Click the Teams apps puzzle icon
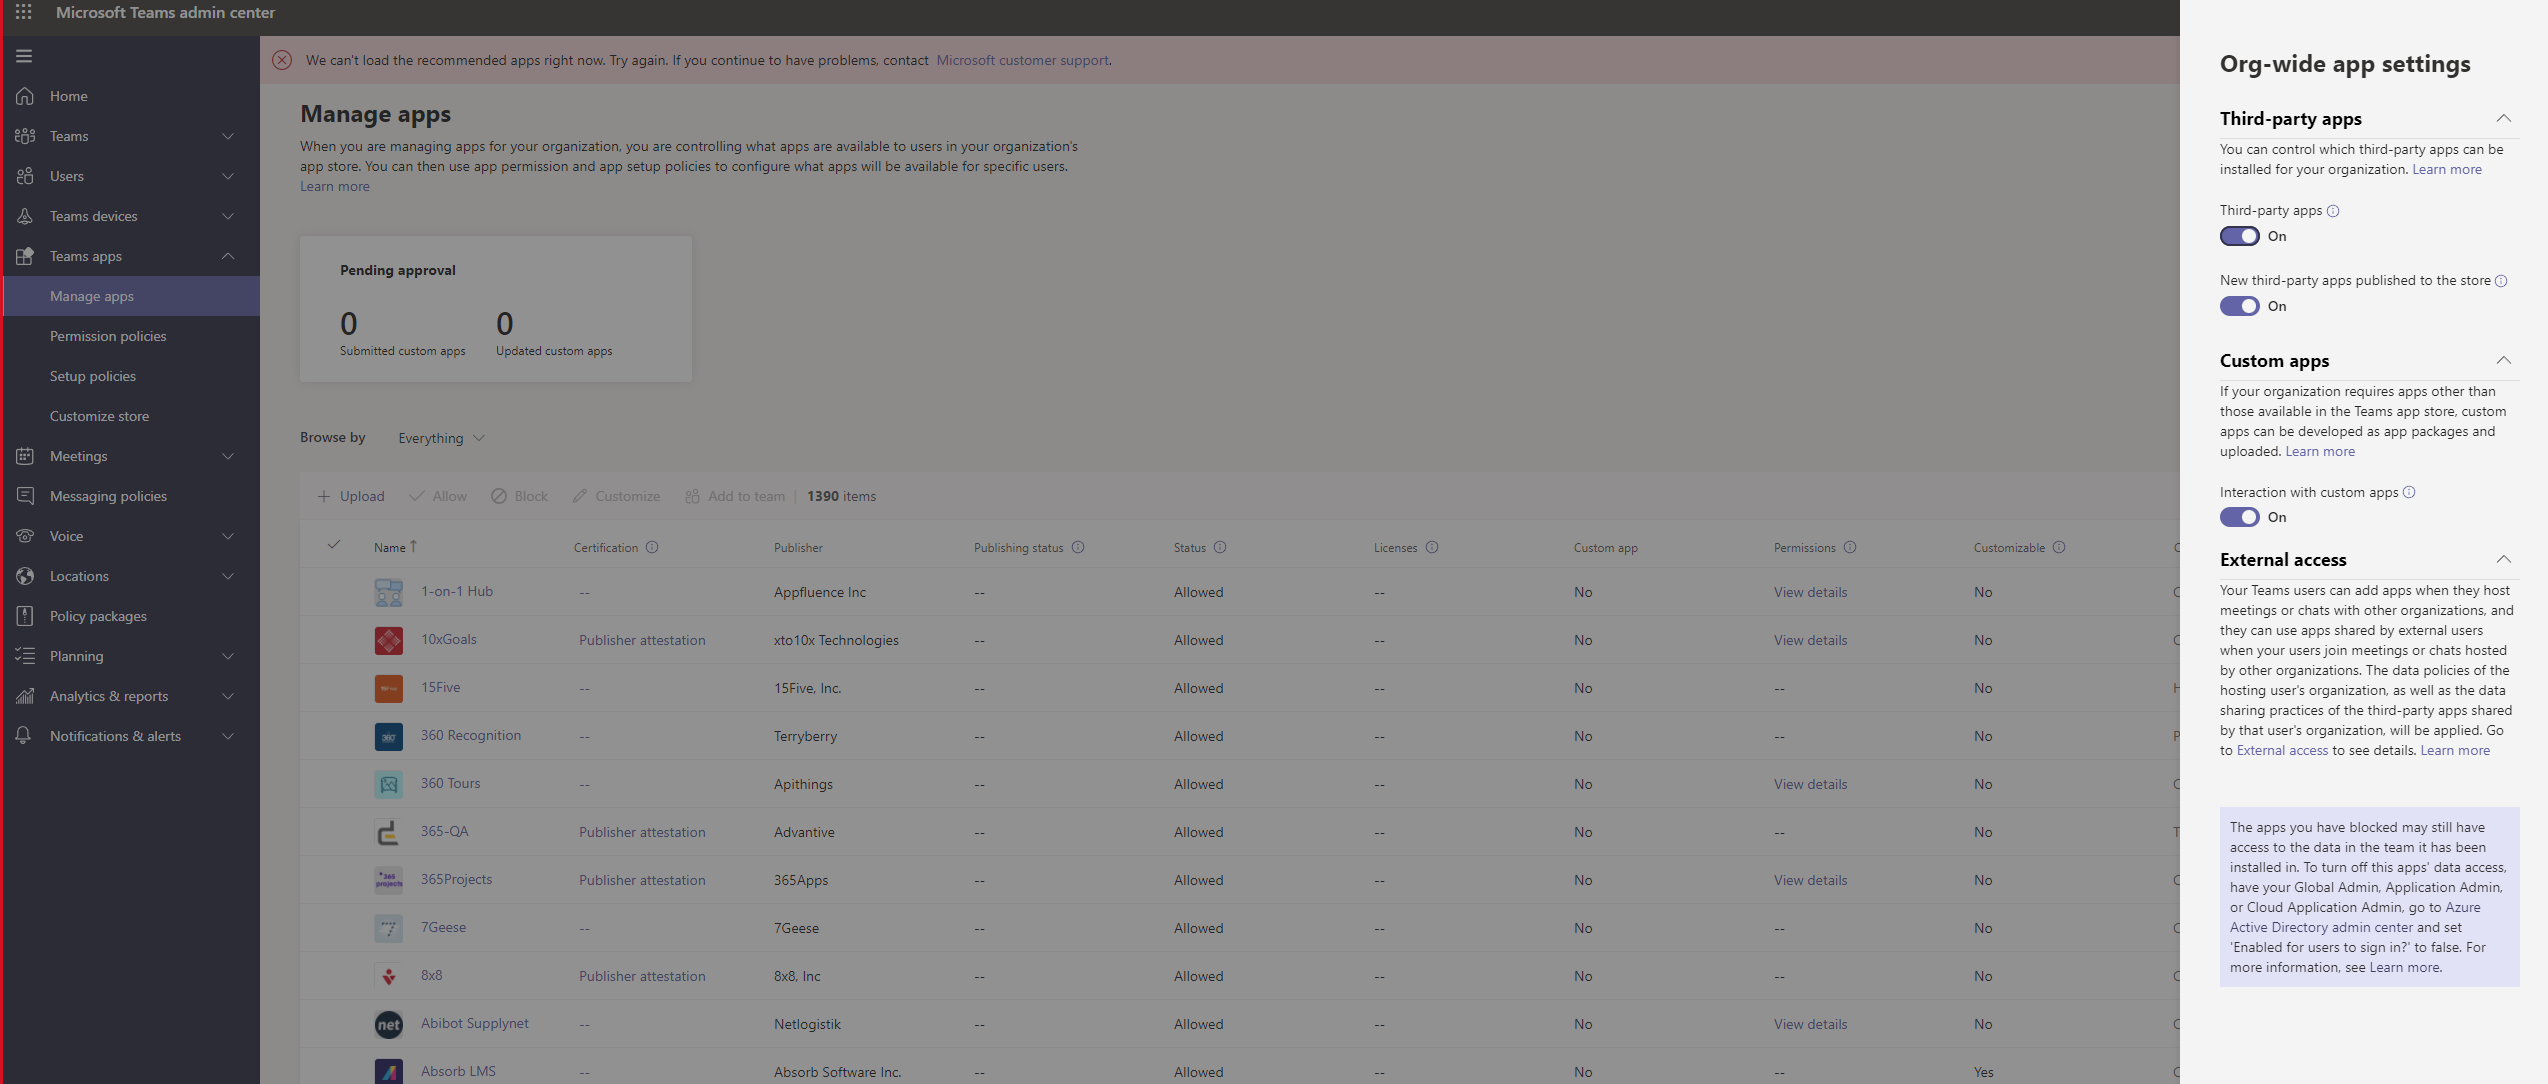The width and height of the screenshot is (2548, 1084). click(25, 256)
